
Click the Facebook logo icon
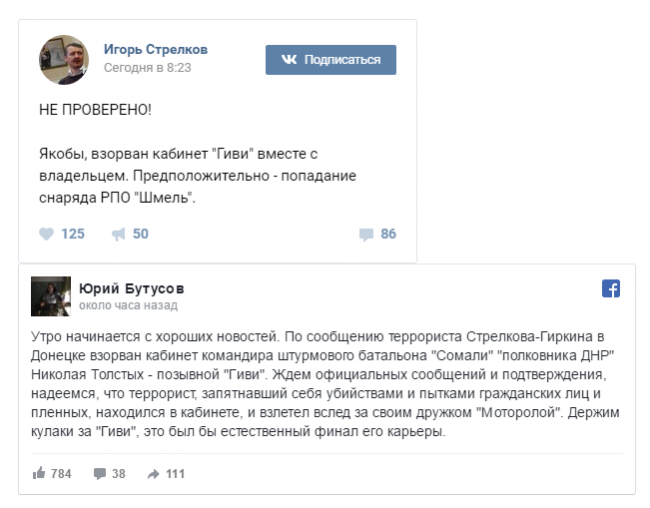pyautogui.click(x=611, y=289)
